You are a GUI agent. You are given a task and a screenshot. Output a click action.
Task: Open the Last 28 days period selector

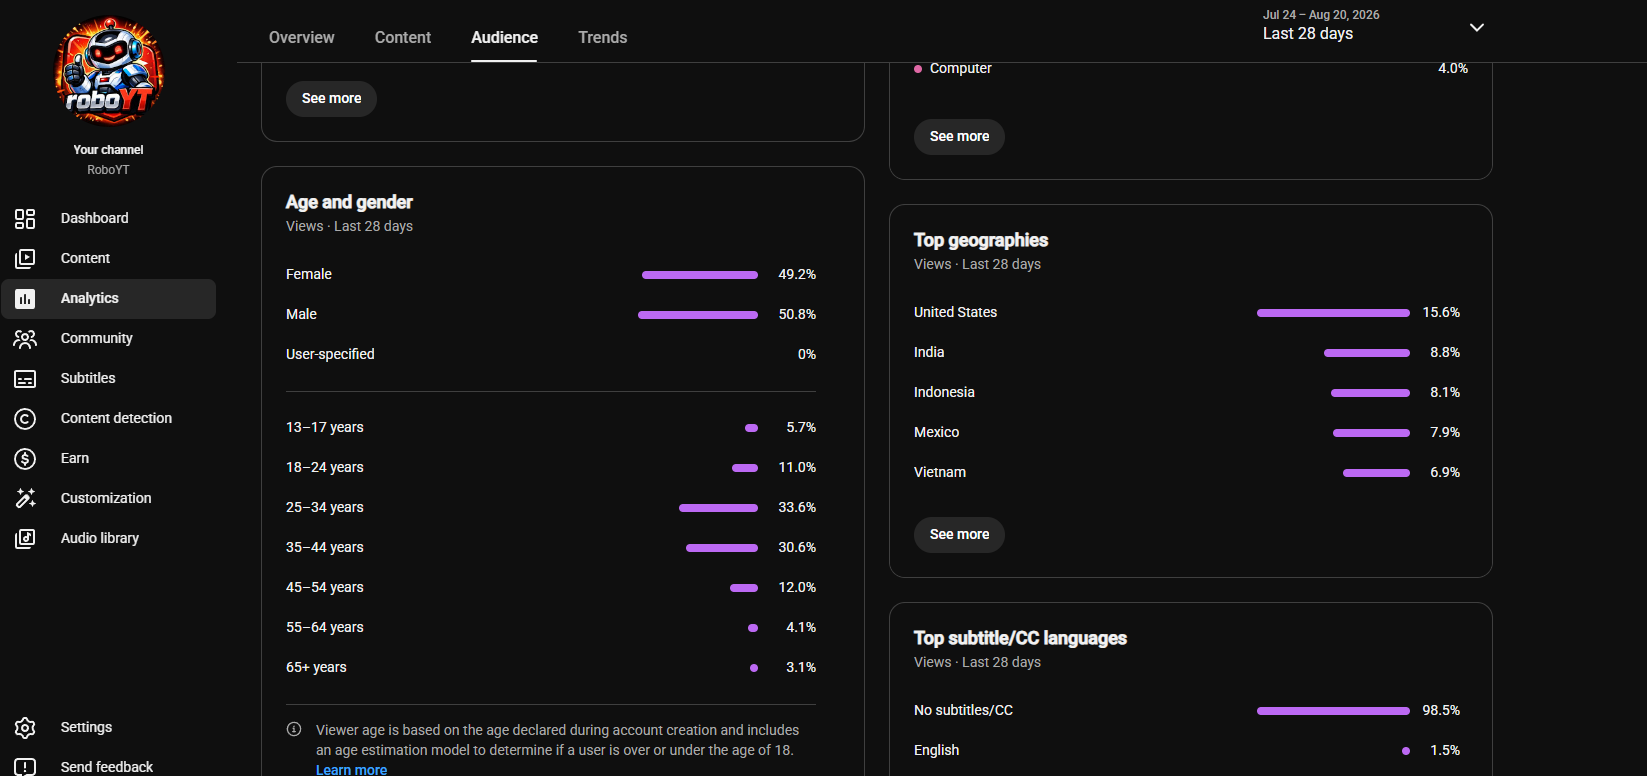[1373, 25]
